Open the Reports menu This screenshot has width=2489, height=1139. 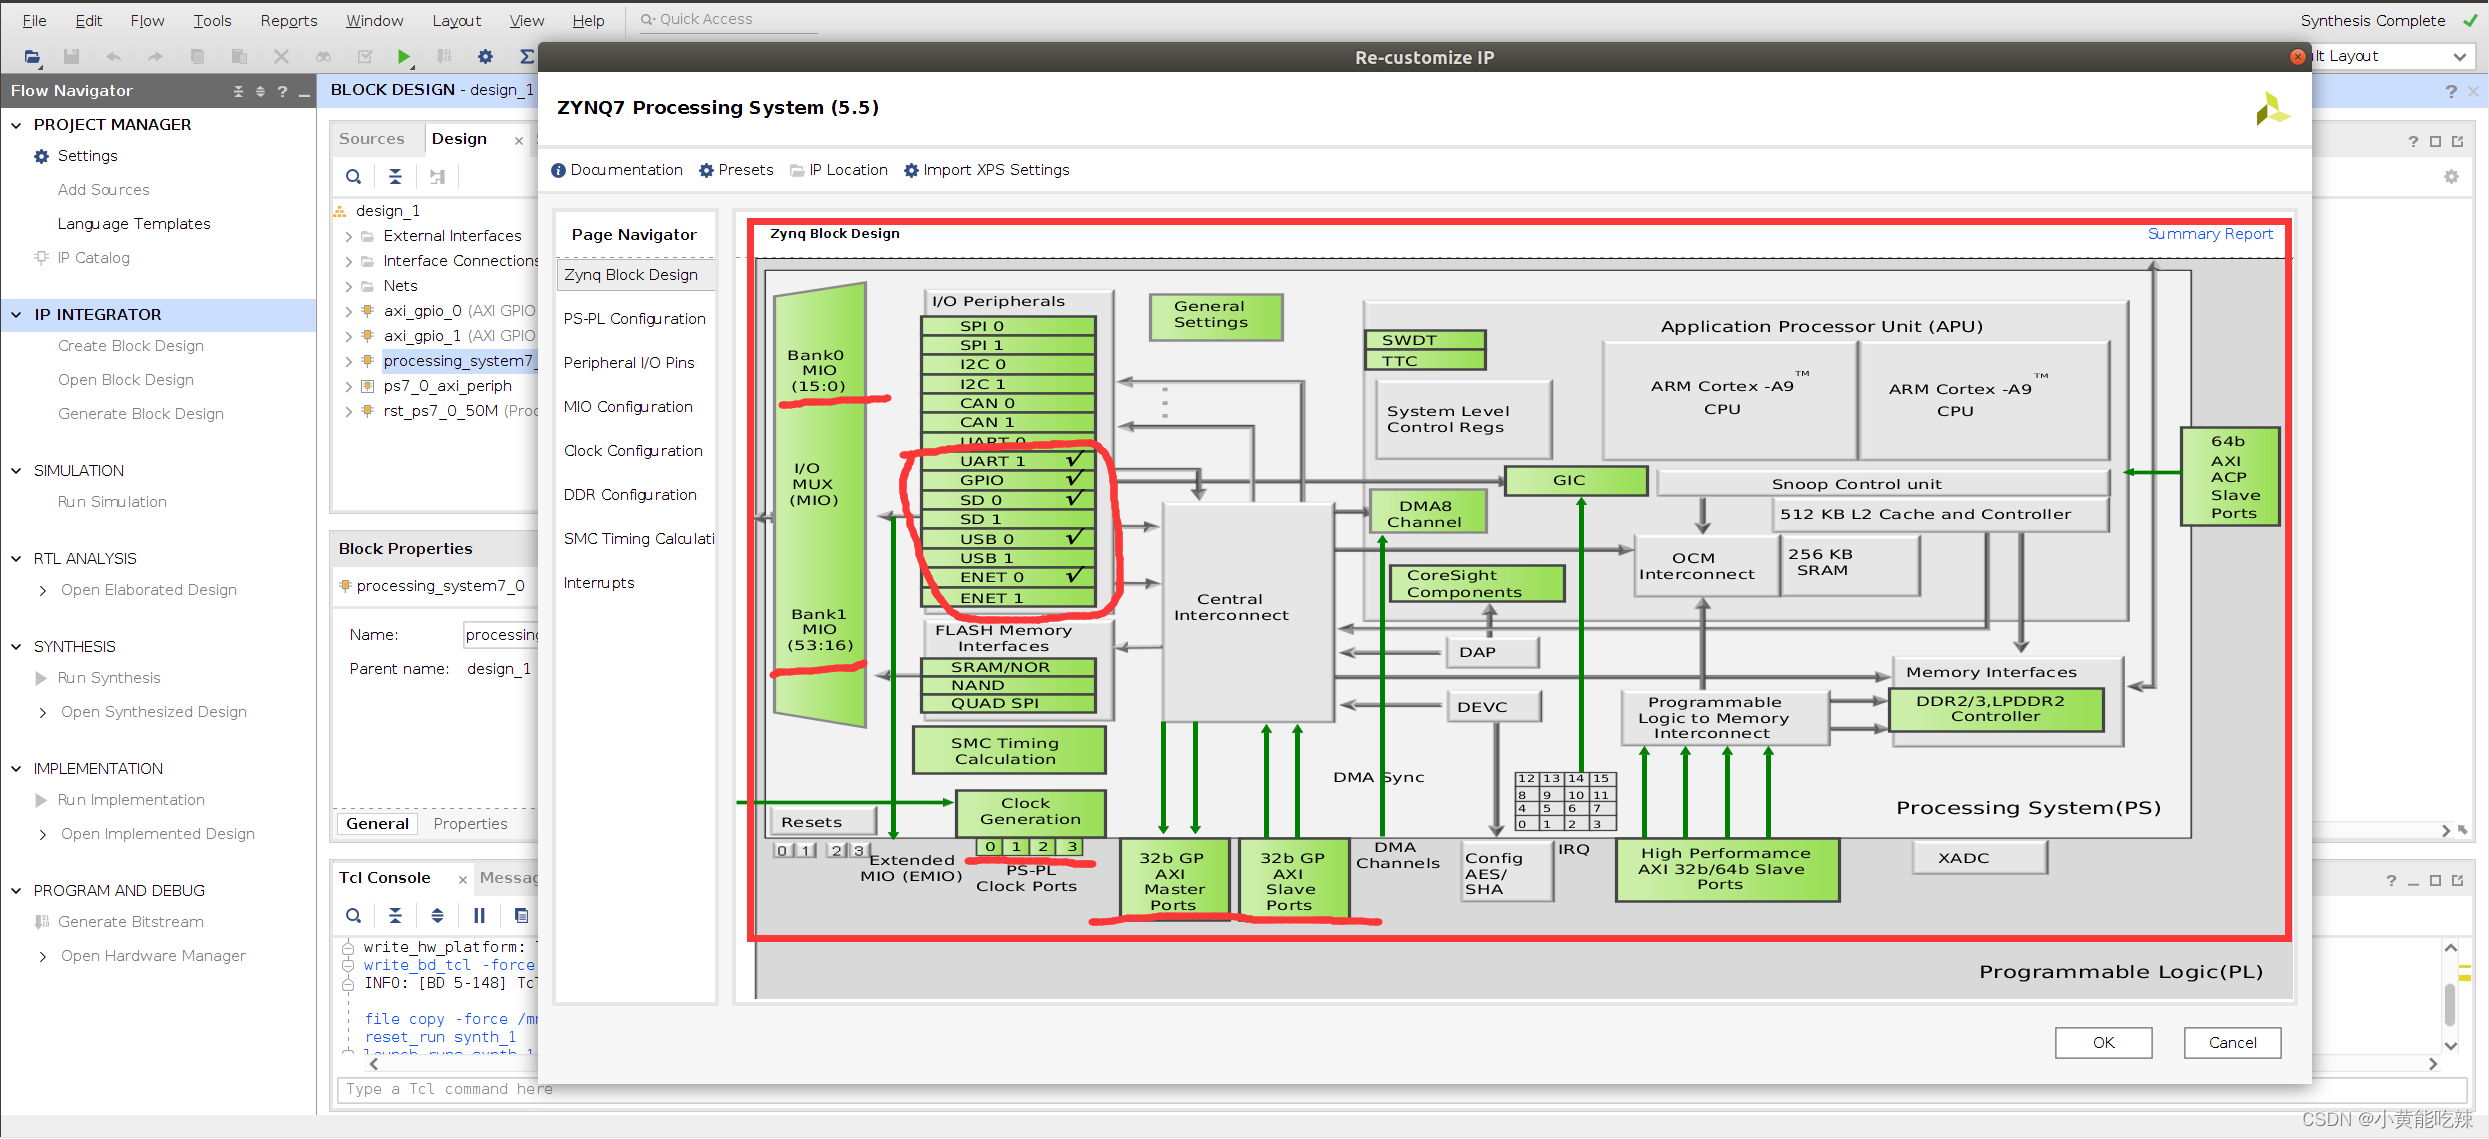[288, 20]
